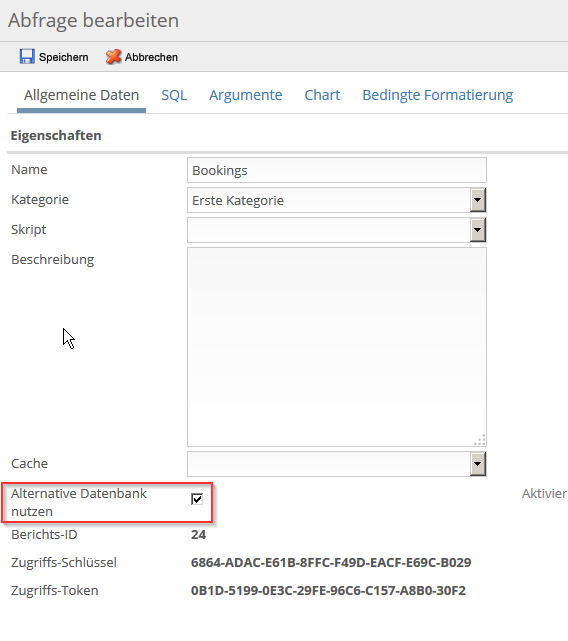Click the Abbrechen button label
The width and height of the screenshot is (568, 641).
click(151, 57)
